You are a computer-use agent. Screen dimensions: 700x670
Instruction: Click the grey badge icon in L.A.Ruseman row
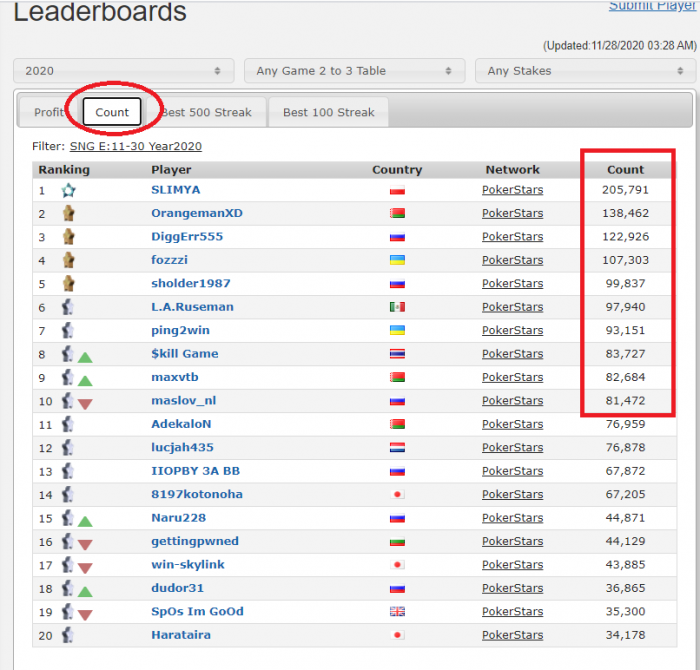click(x=67, y=307)
